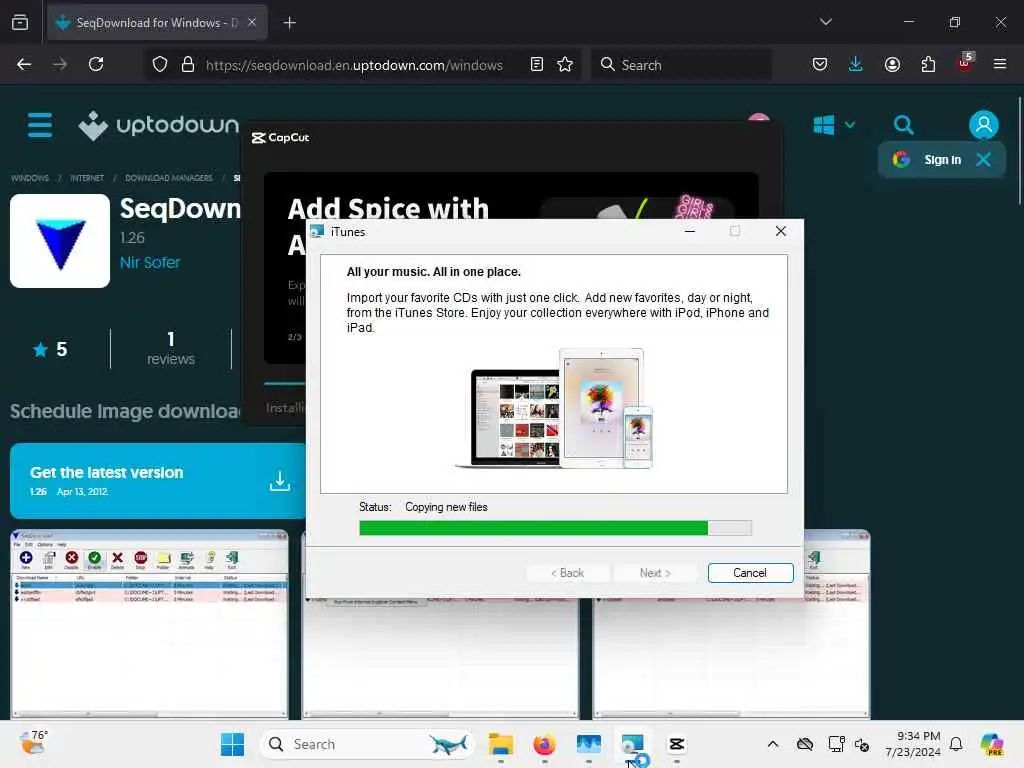The width and height of the screenshot is (1024, 768).
Task: Click the site security padlock icon
Action: pyautogui.click(x=188, y=64)
